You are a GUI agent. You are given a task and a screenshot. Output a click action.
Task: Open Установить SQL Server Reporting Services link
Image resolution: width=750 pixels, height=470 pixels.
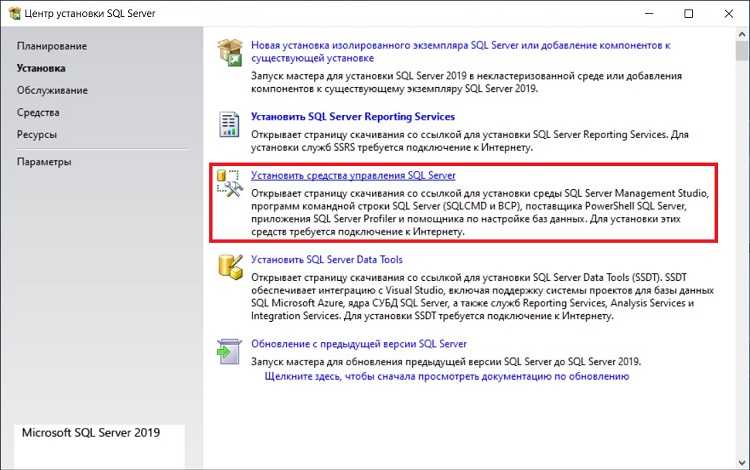(353, 116)
